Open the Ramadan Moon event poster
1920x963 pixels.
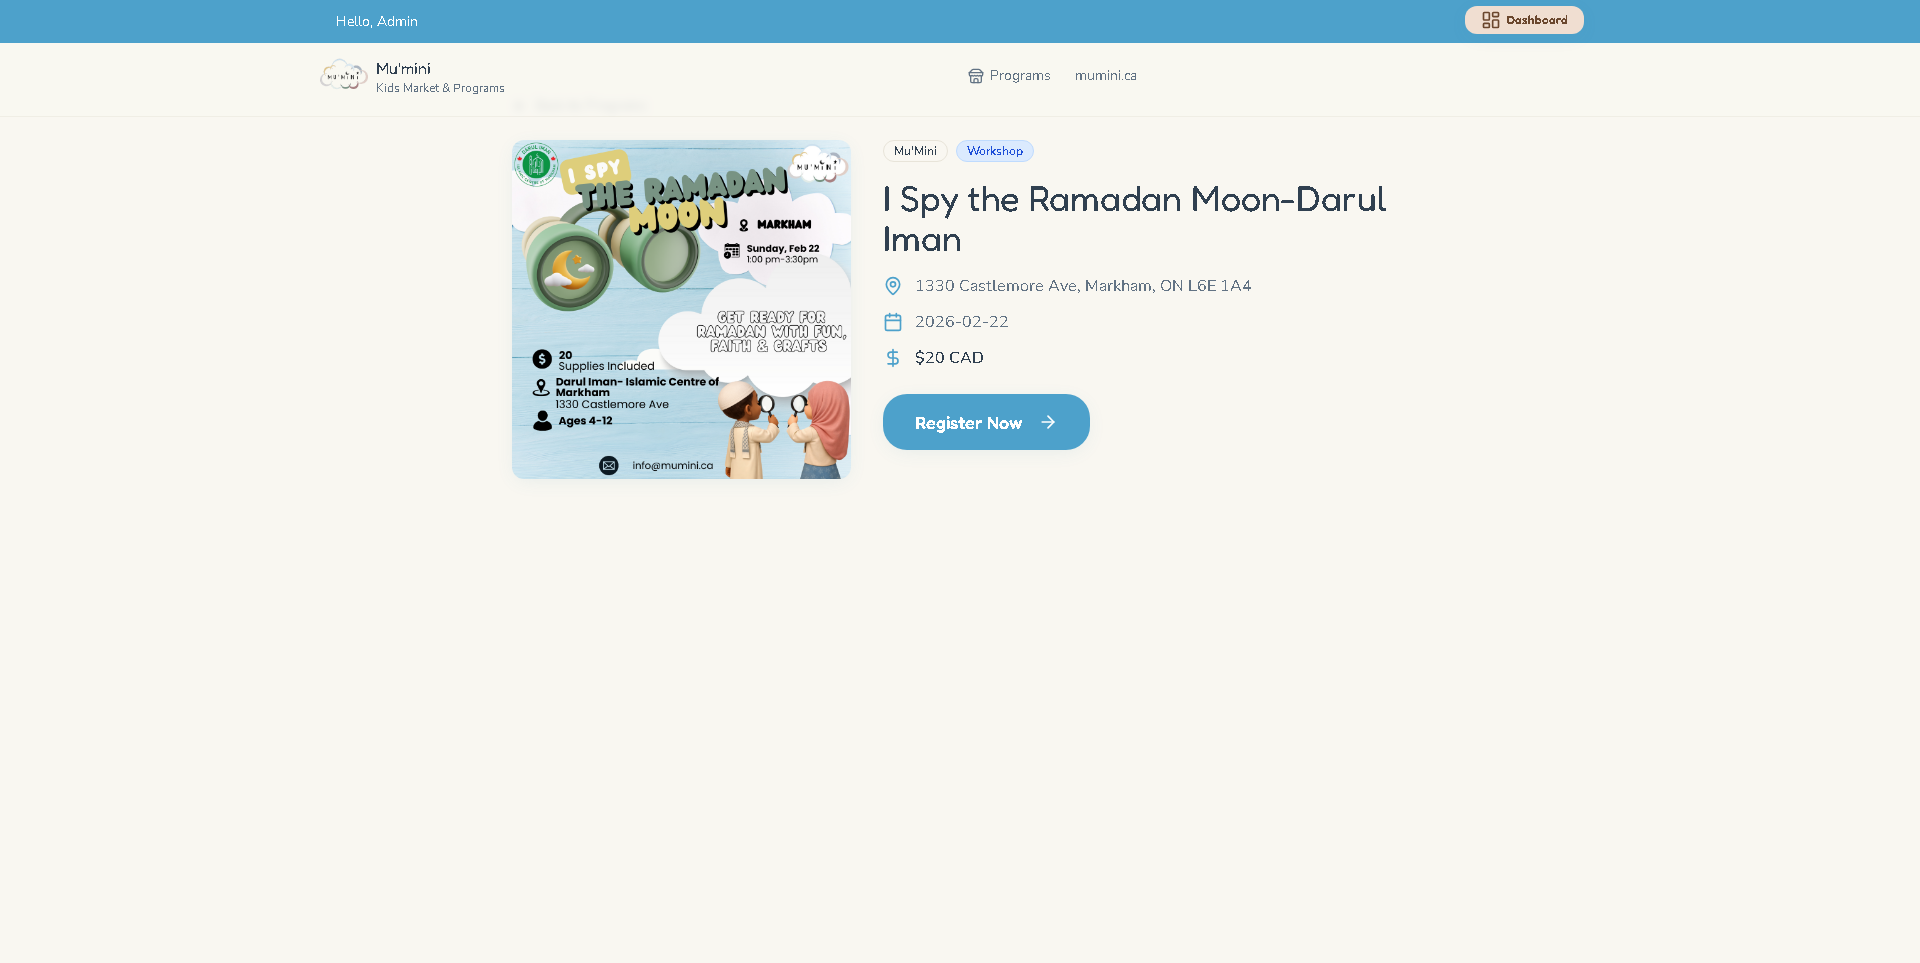click(681, 309)
